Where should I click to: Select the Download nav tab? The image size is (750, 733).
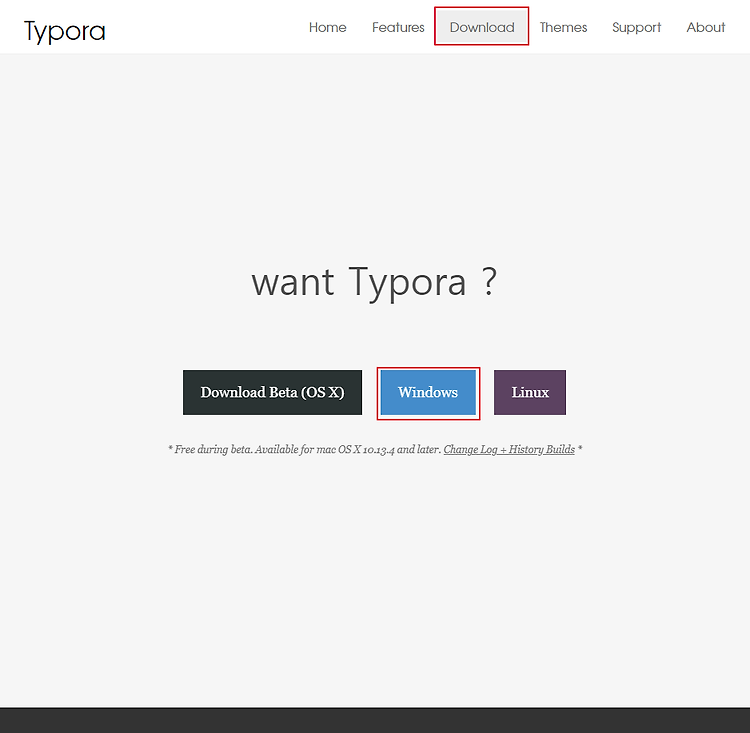pos(482,27)
